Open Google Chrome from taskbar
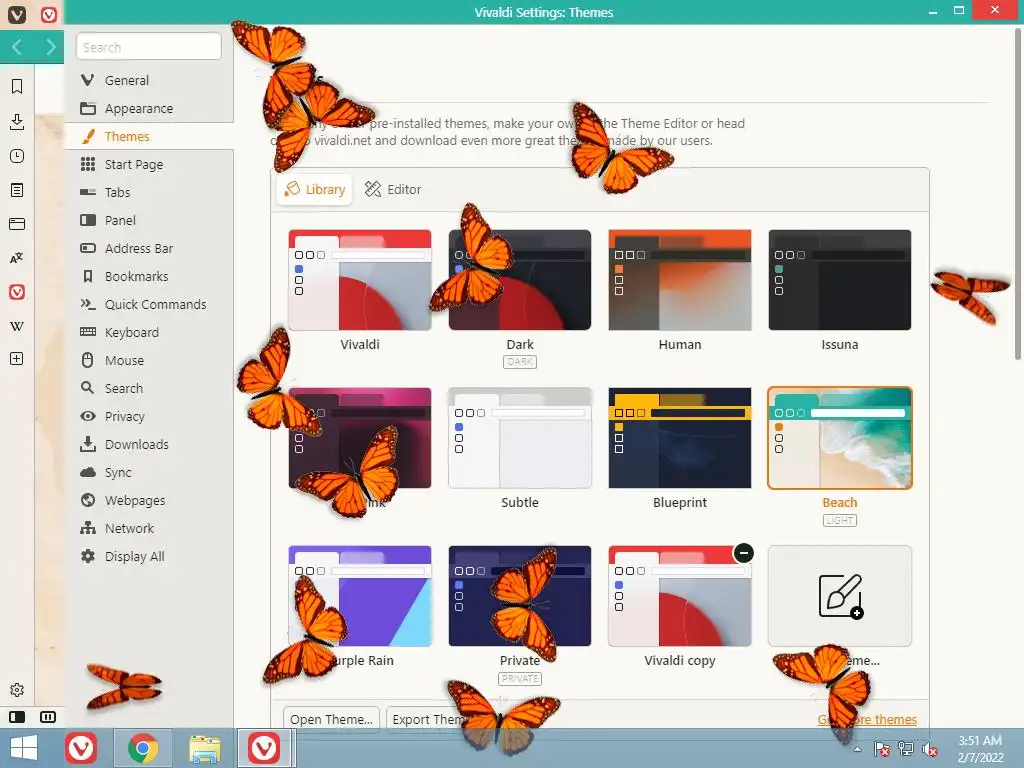1024x768 pixels. coord(143,748)
